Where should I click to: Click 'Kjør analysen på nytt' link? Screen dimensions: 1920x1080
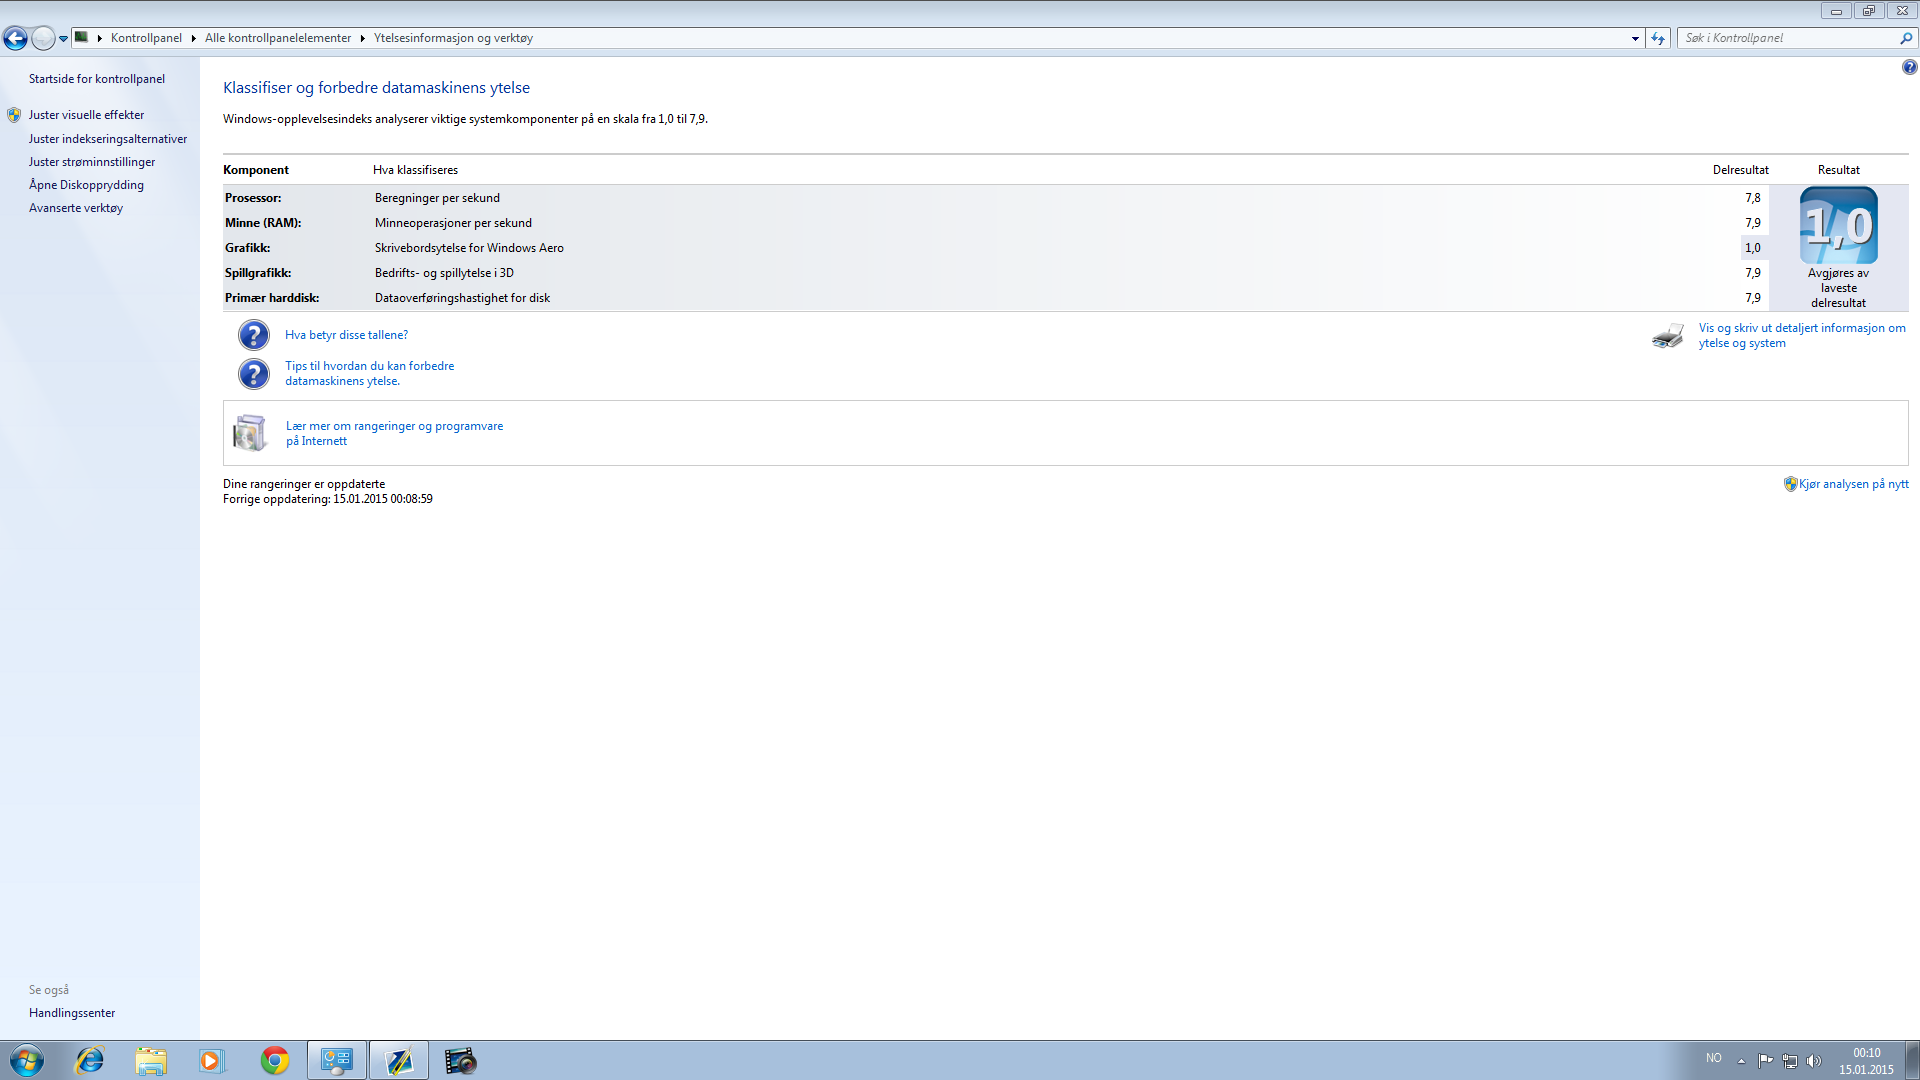(x=1853, y=484)
